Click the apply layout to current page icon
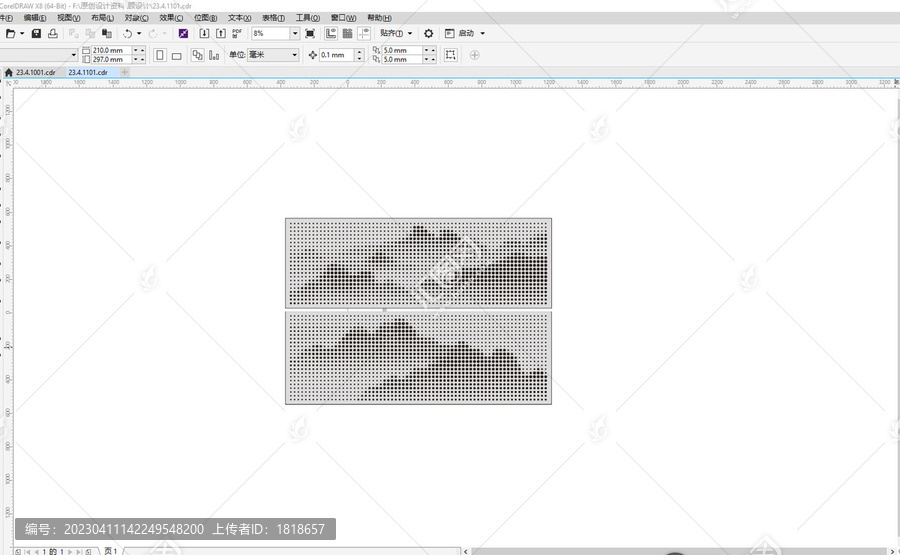Image resolution: width=900 pixels, height=555 pixels. coord(214,55)
